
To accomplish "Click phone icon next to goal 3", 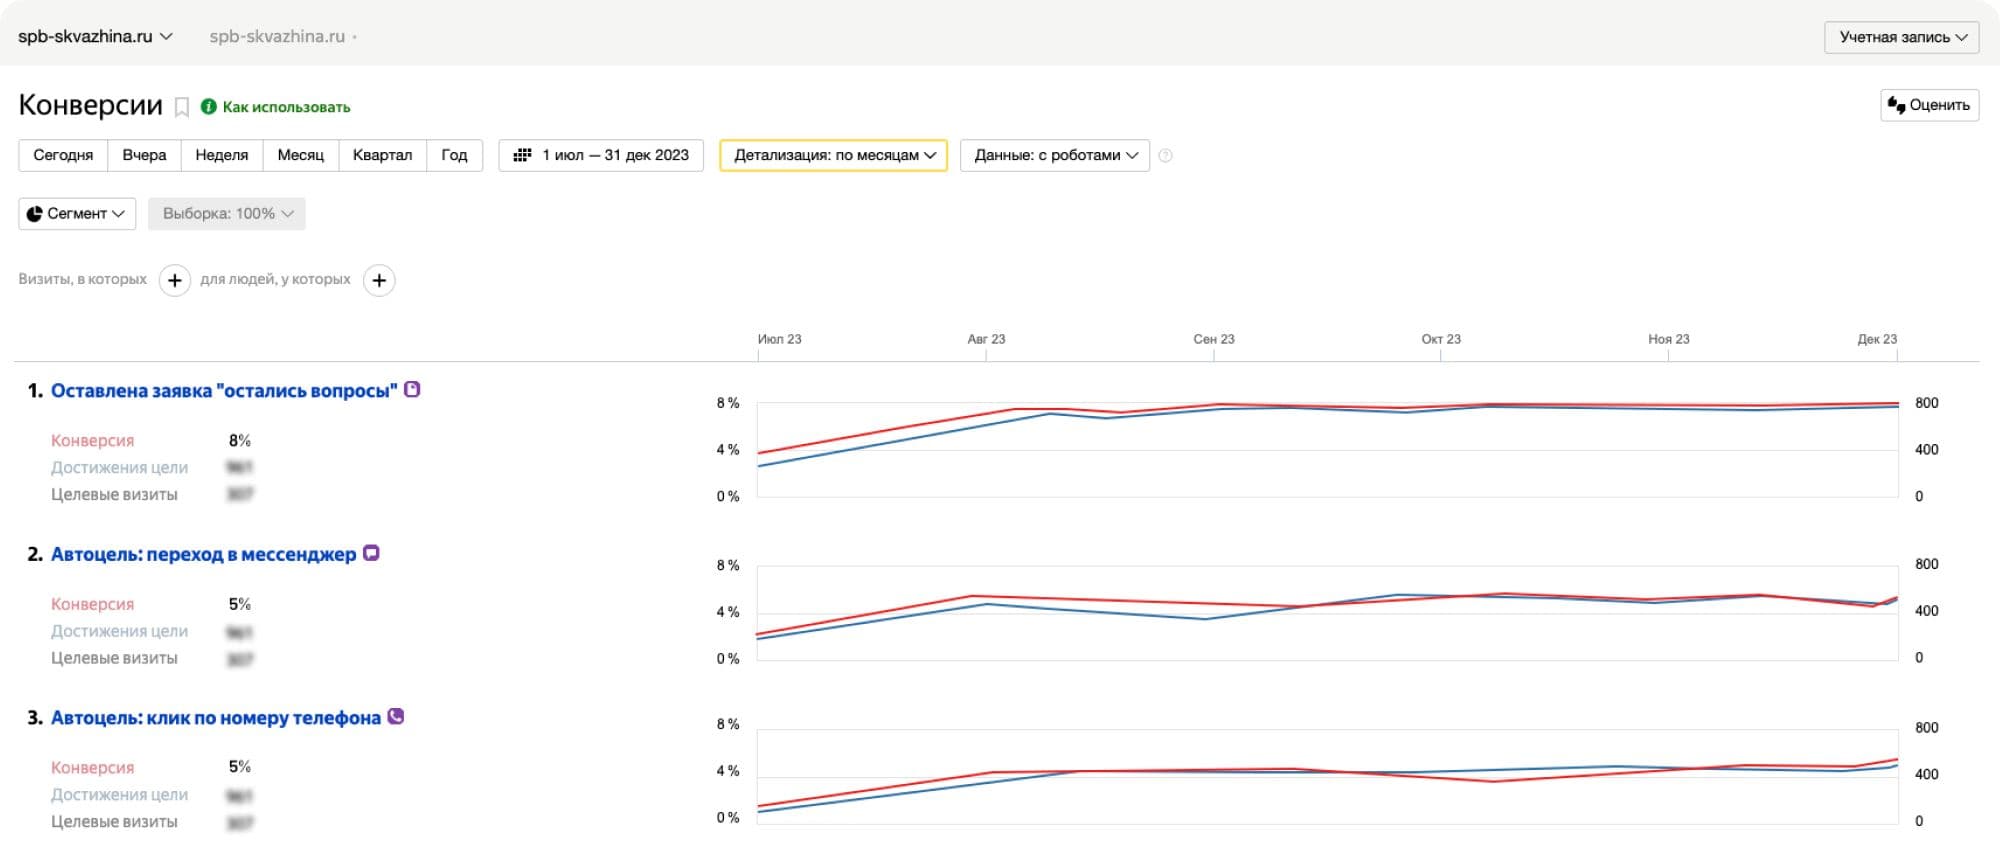I will [x=396, y=717].
